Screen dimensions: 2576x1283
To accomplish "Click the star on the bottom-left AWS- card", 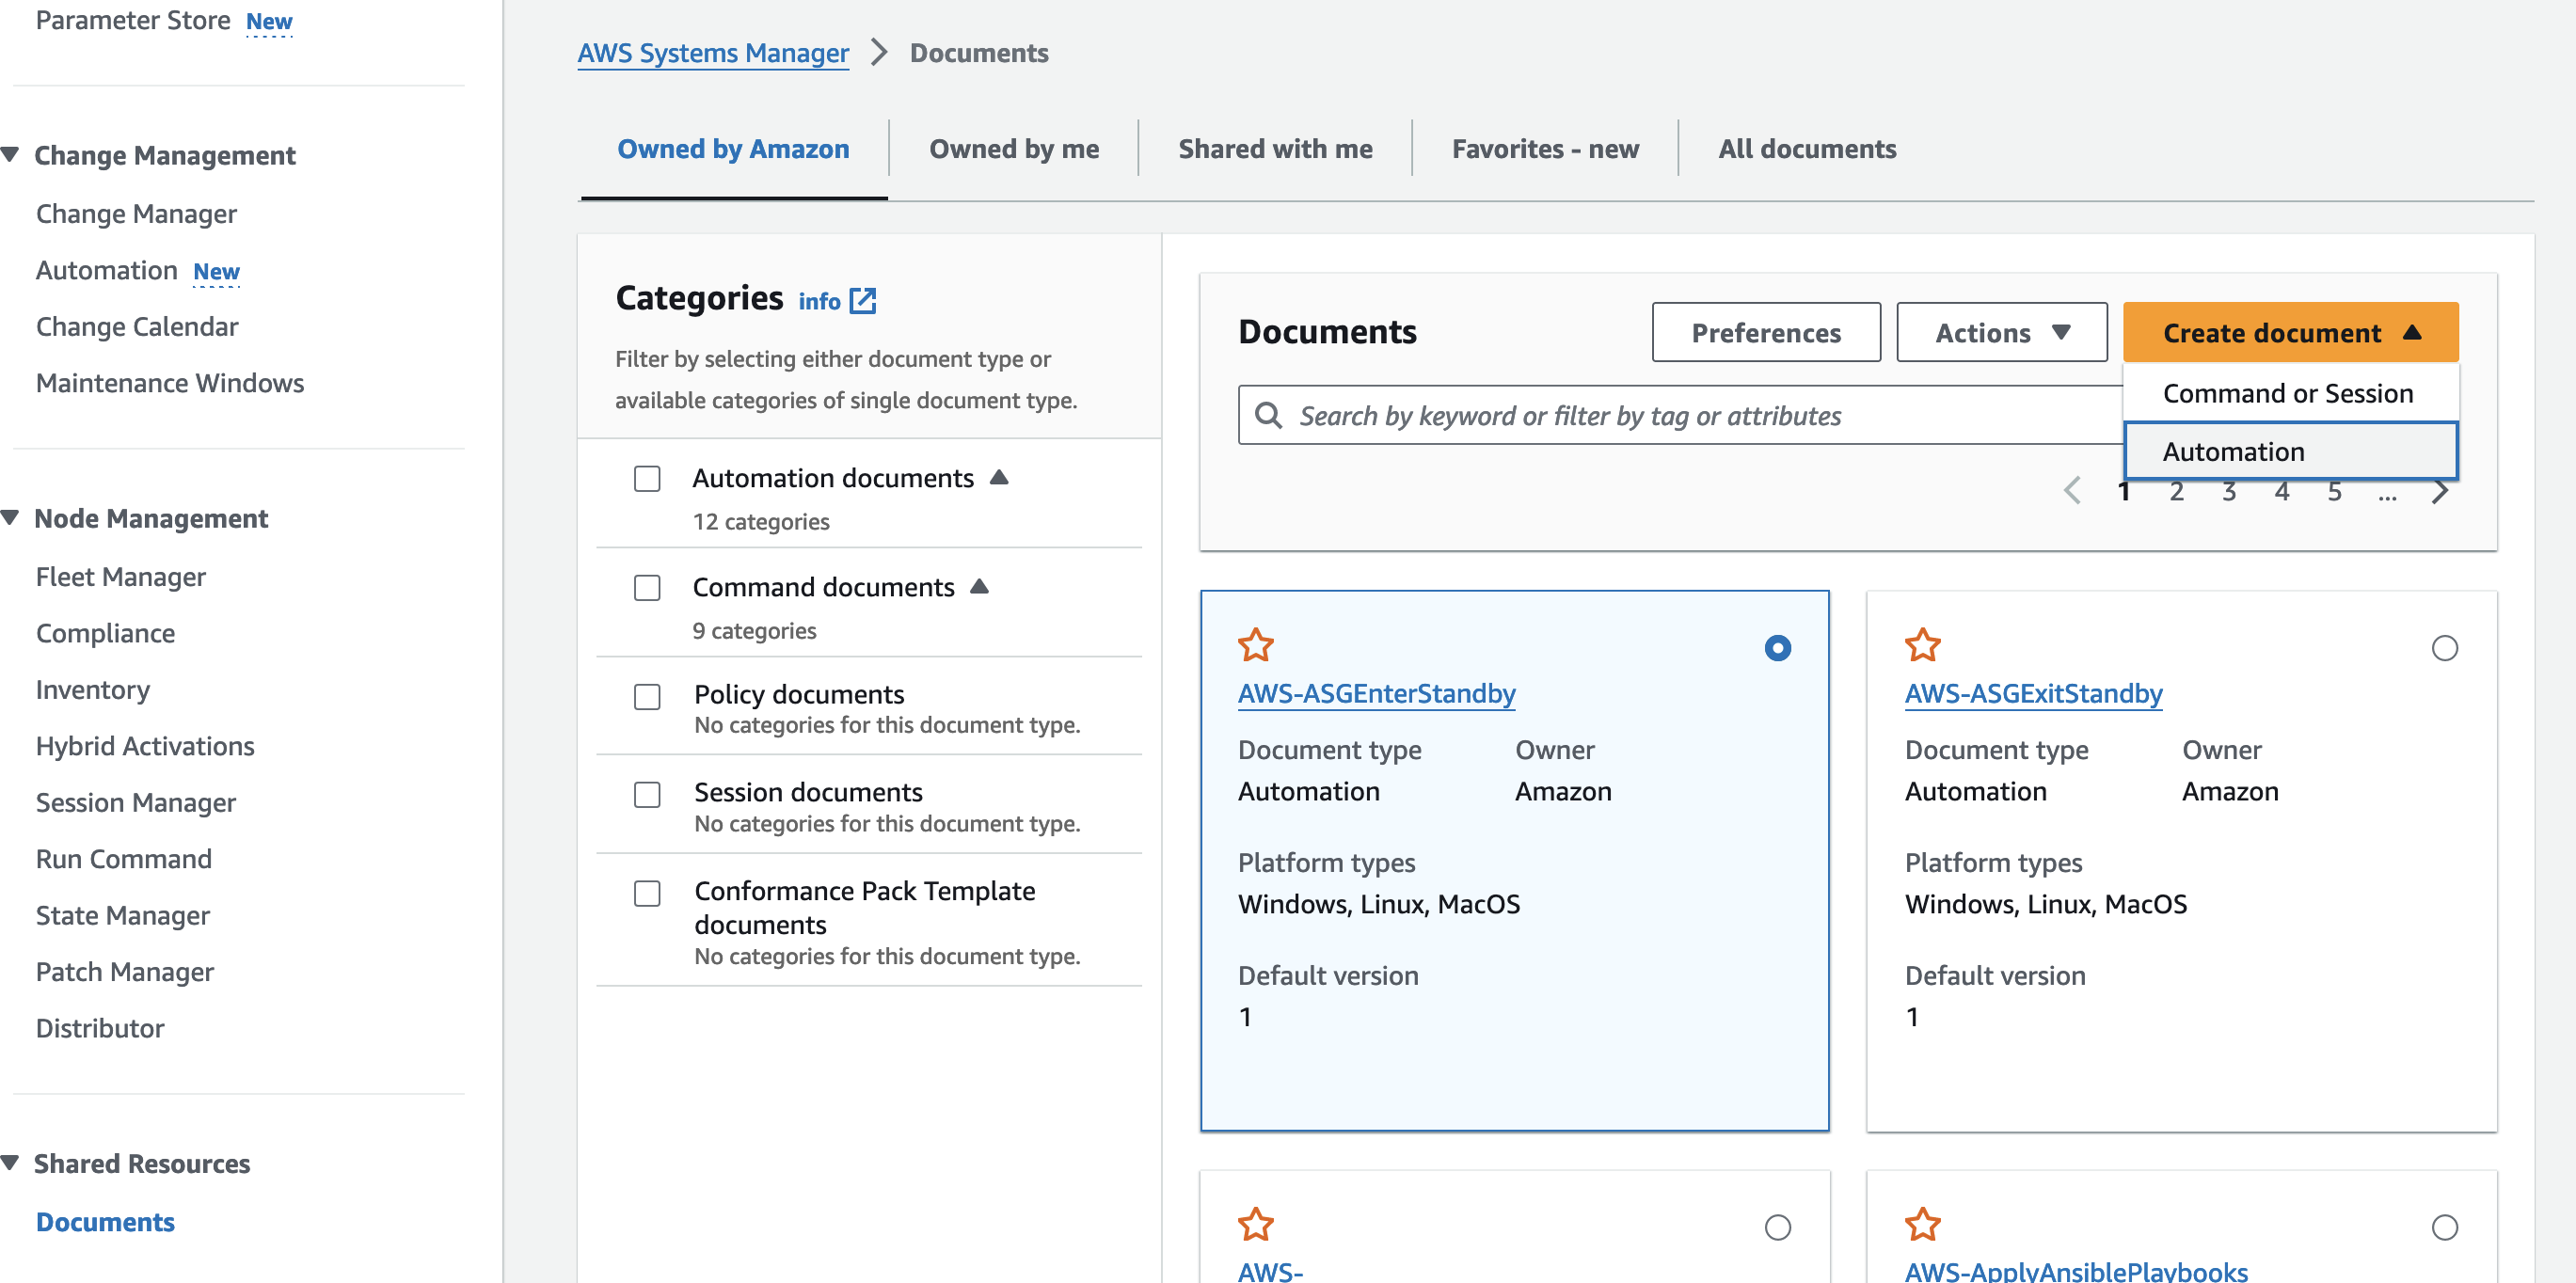I will point(1255,1224).
